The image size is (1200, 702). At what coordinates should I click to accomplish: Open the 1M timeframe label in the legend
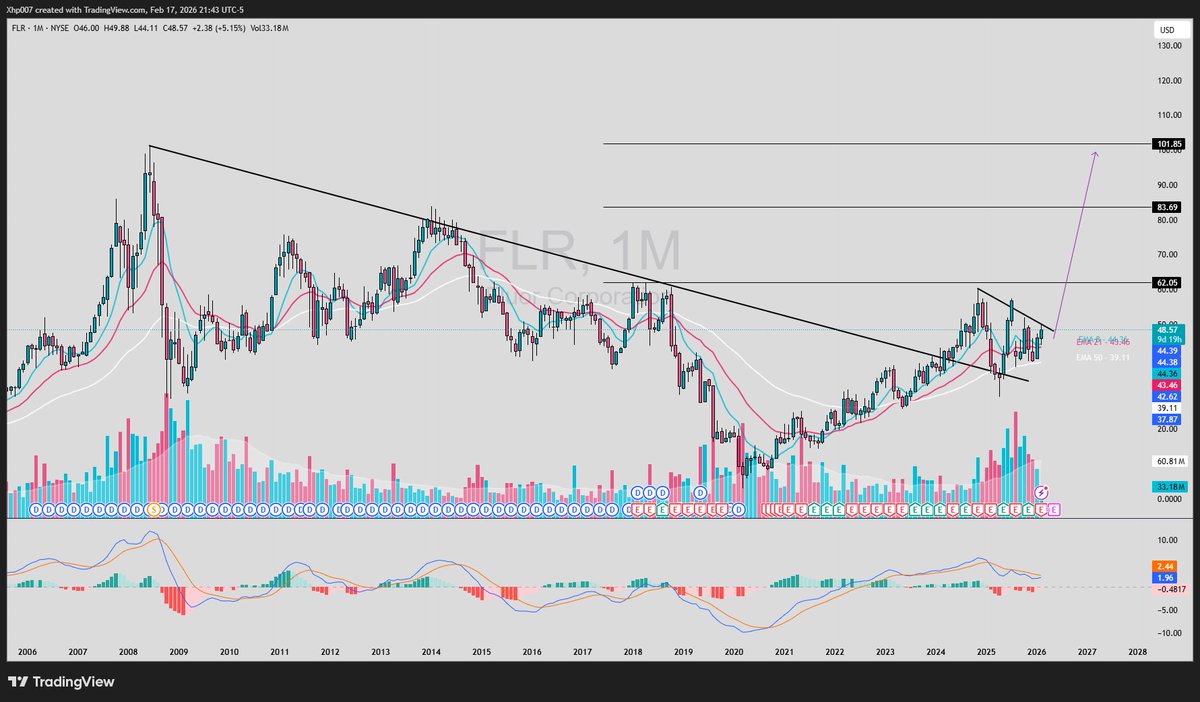coord(45,28)
